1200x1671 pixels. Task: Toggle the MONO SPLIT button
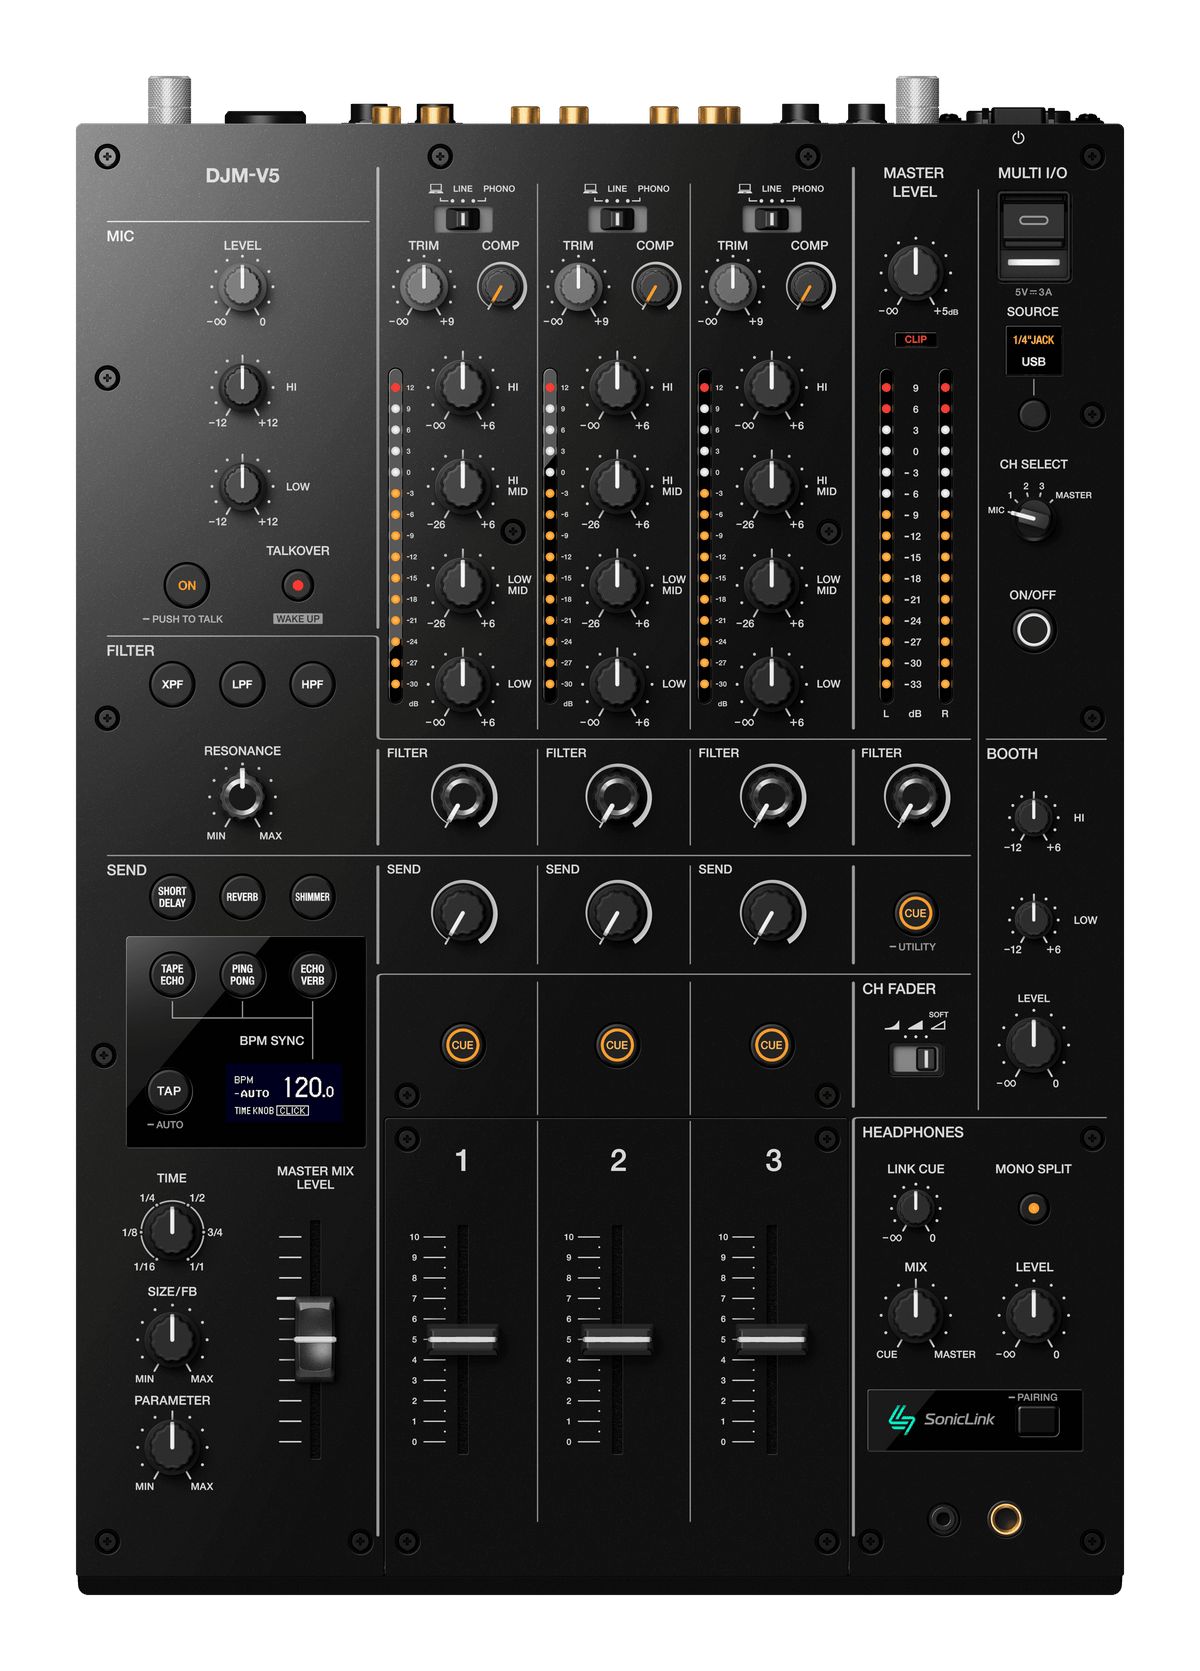[x=1033, y=1208]
